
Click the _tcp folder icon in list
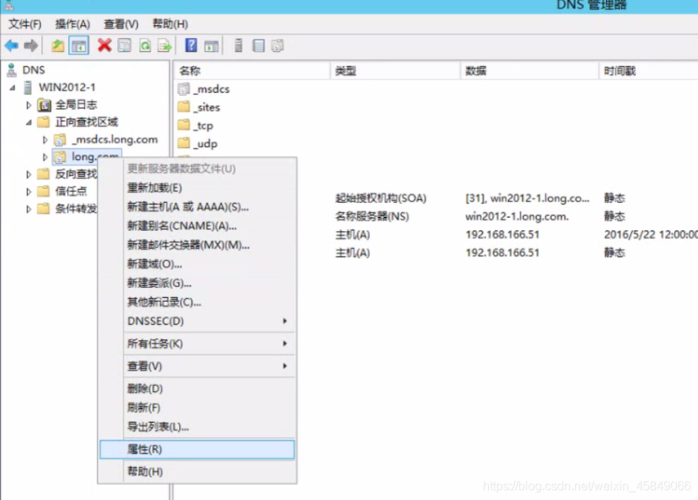[184, 125]
